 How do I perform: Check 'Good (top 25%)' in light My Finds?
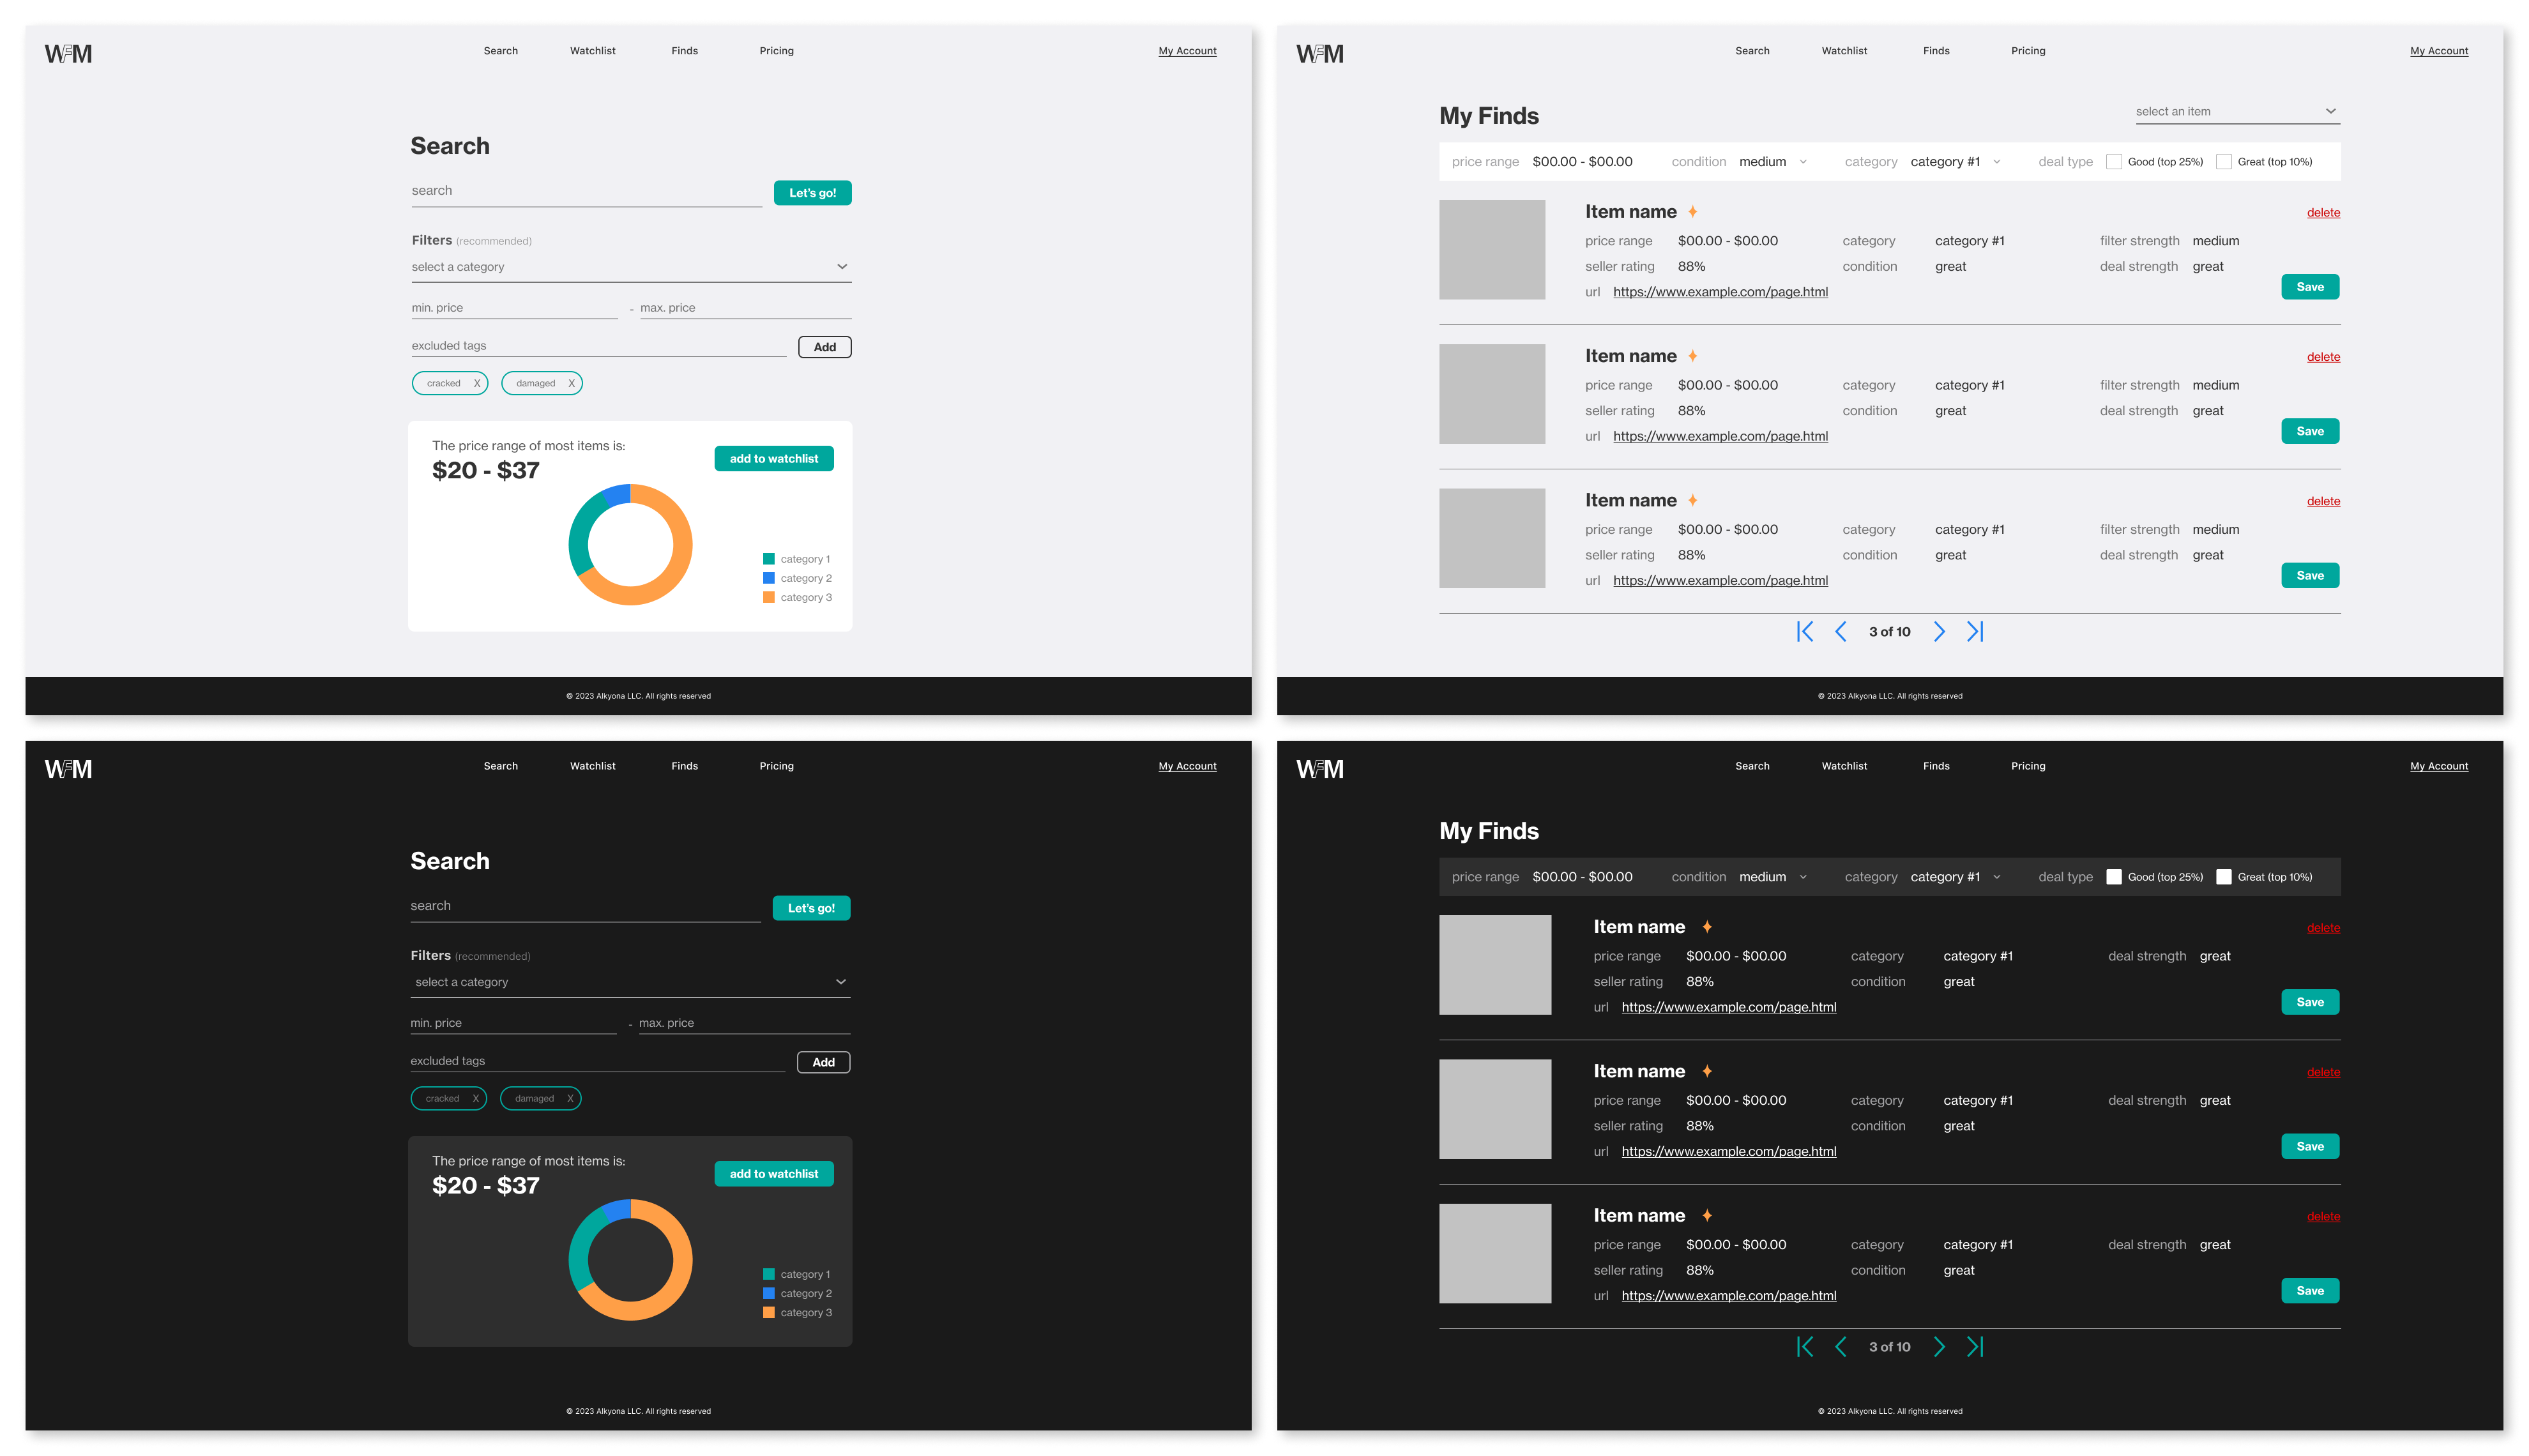tap(2114, 162)
